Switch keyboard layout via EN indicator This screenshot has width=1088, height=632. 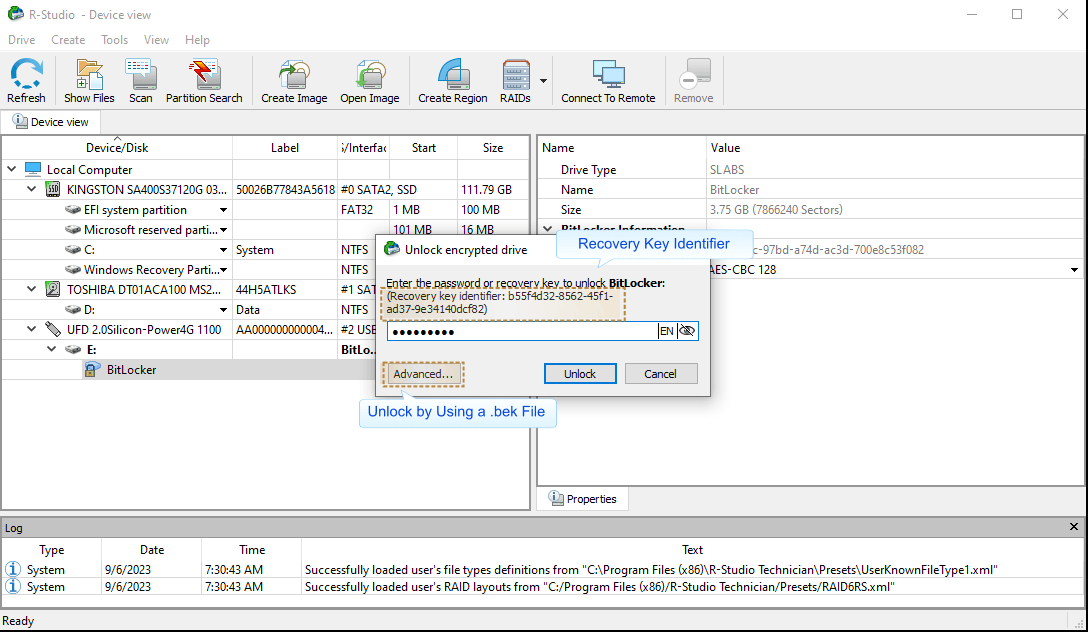pyautogui.click(x=666, y=331)
